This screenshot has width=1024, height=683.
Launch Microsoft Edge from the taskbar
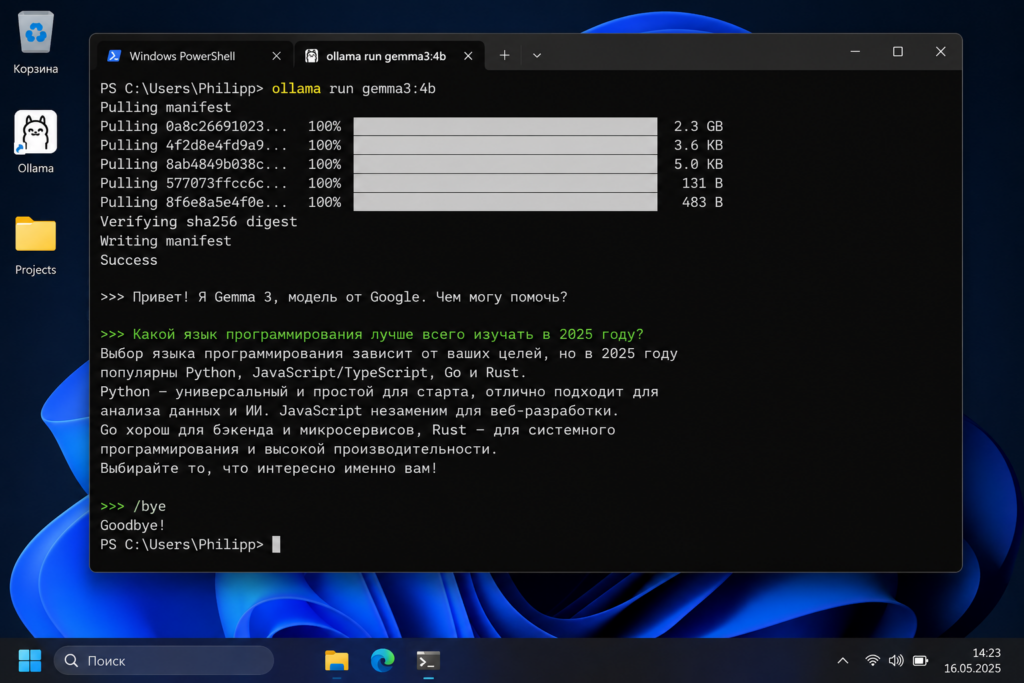pyautogui.click(x=382, y=661)
